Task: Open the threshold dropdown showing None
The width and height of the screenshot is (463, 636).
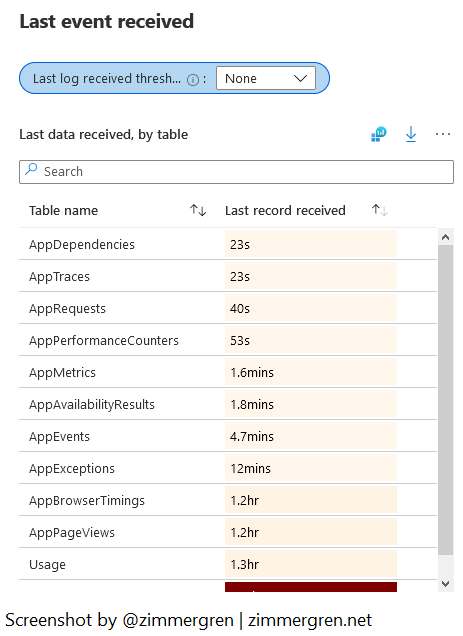Action: point(266,78)
